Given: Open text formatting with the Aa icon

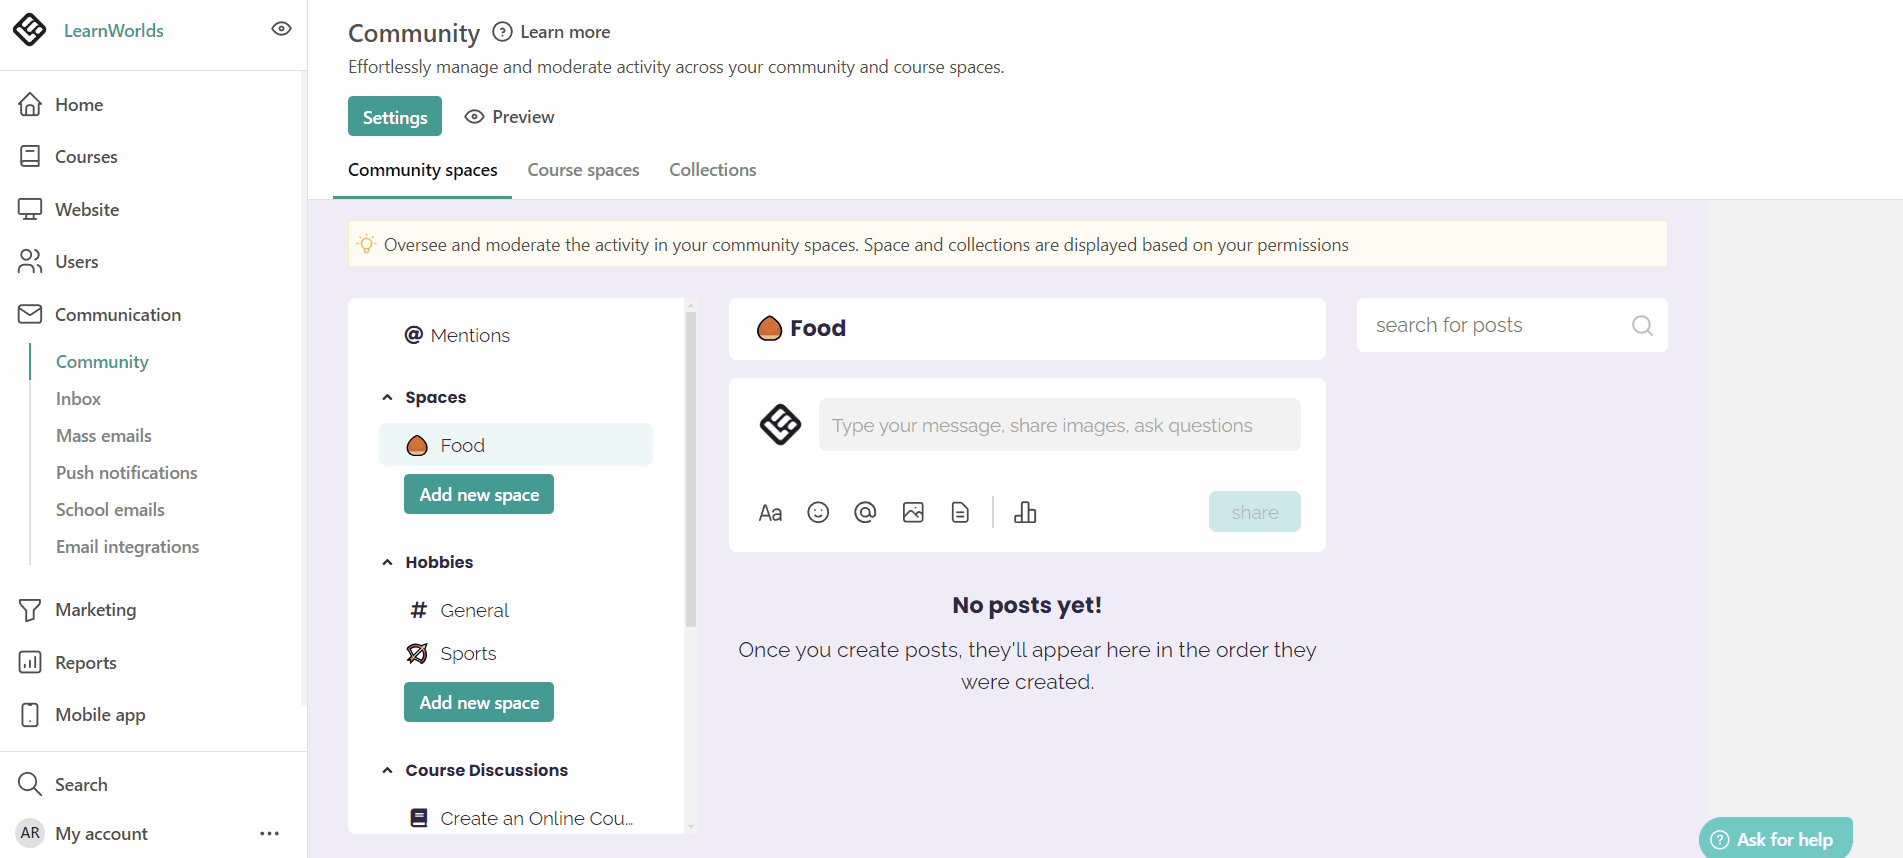Looking at the screenshot, I should [x=770, y=511].
